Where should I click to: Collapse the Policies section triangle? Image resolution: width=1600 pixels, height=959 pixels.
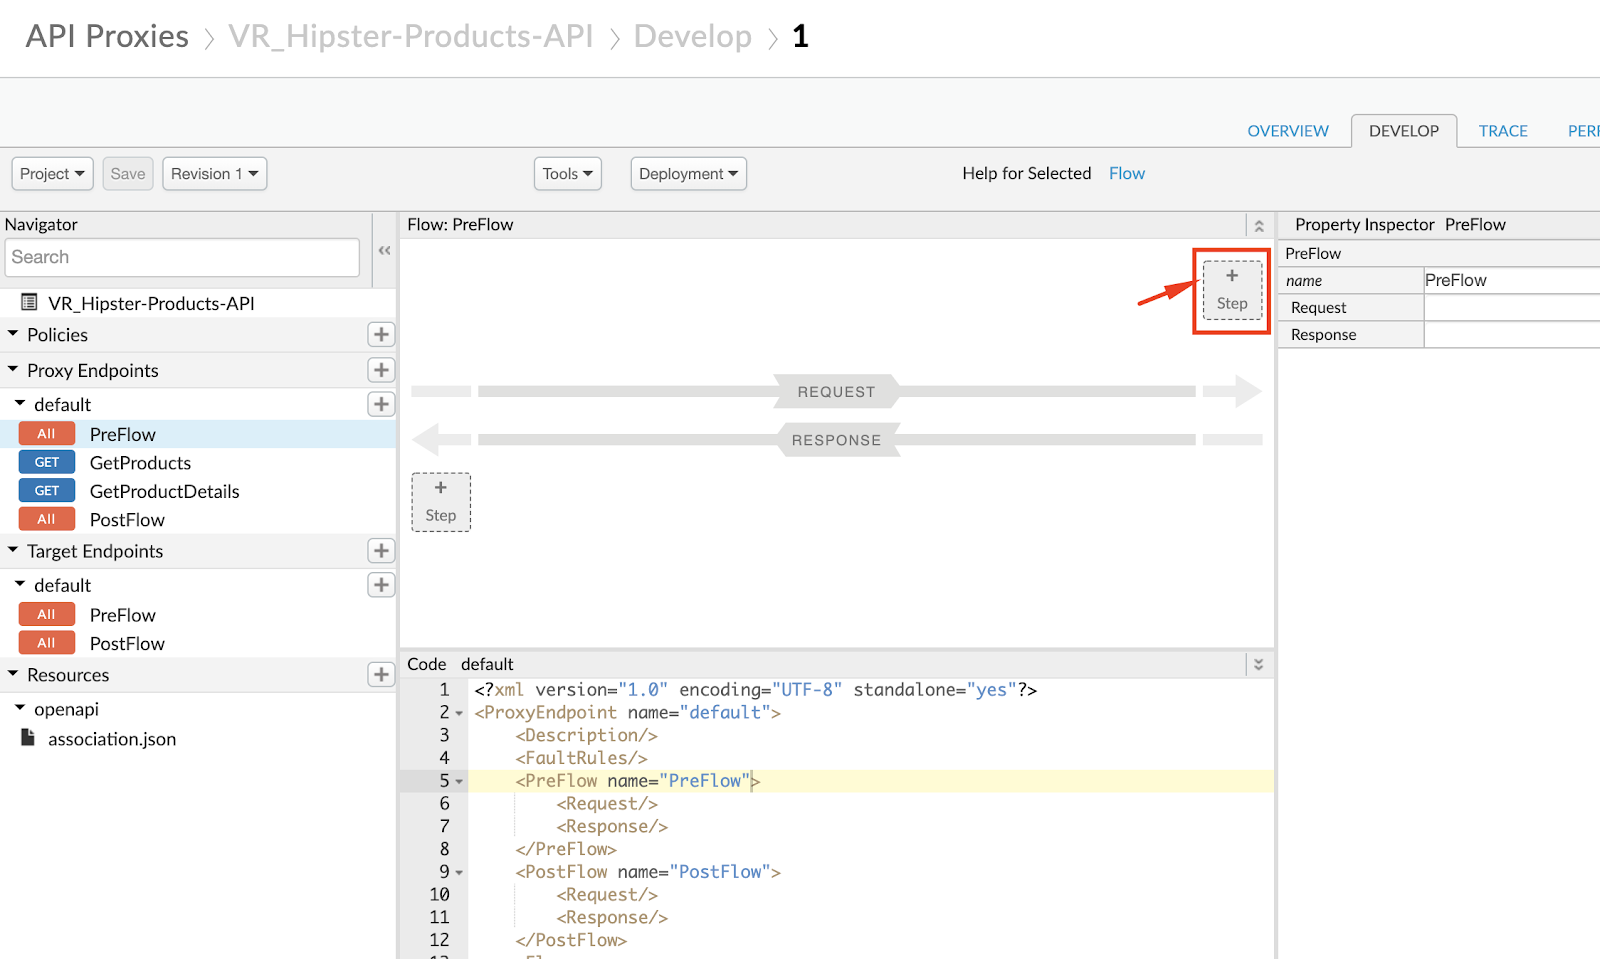(13, 334)
